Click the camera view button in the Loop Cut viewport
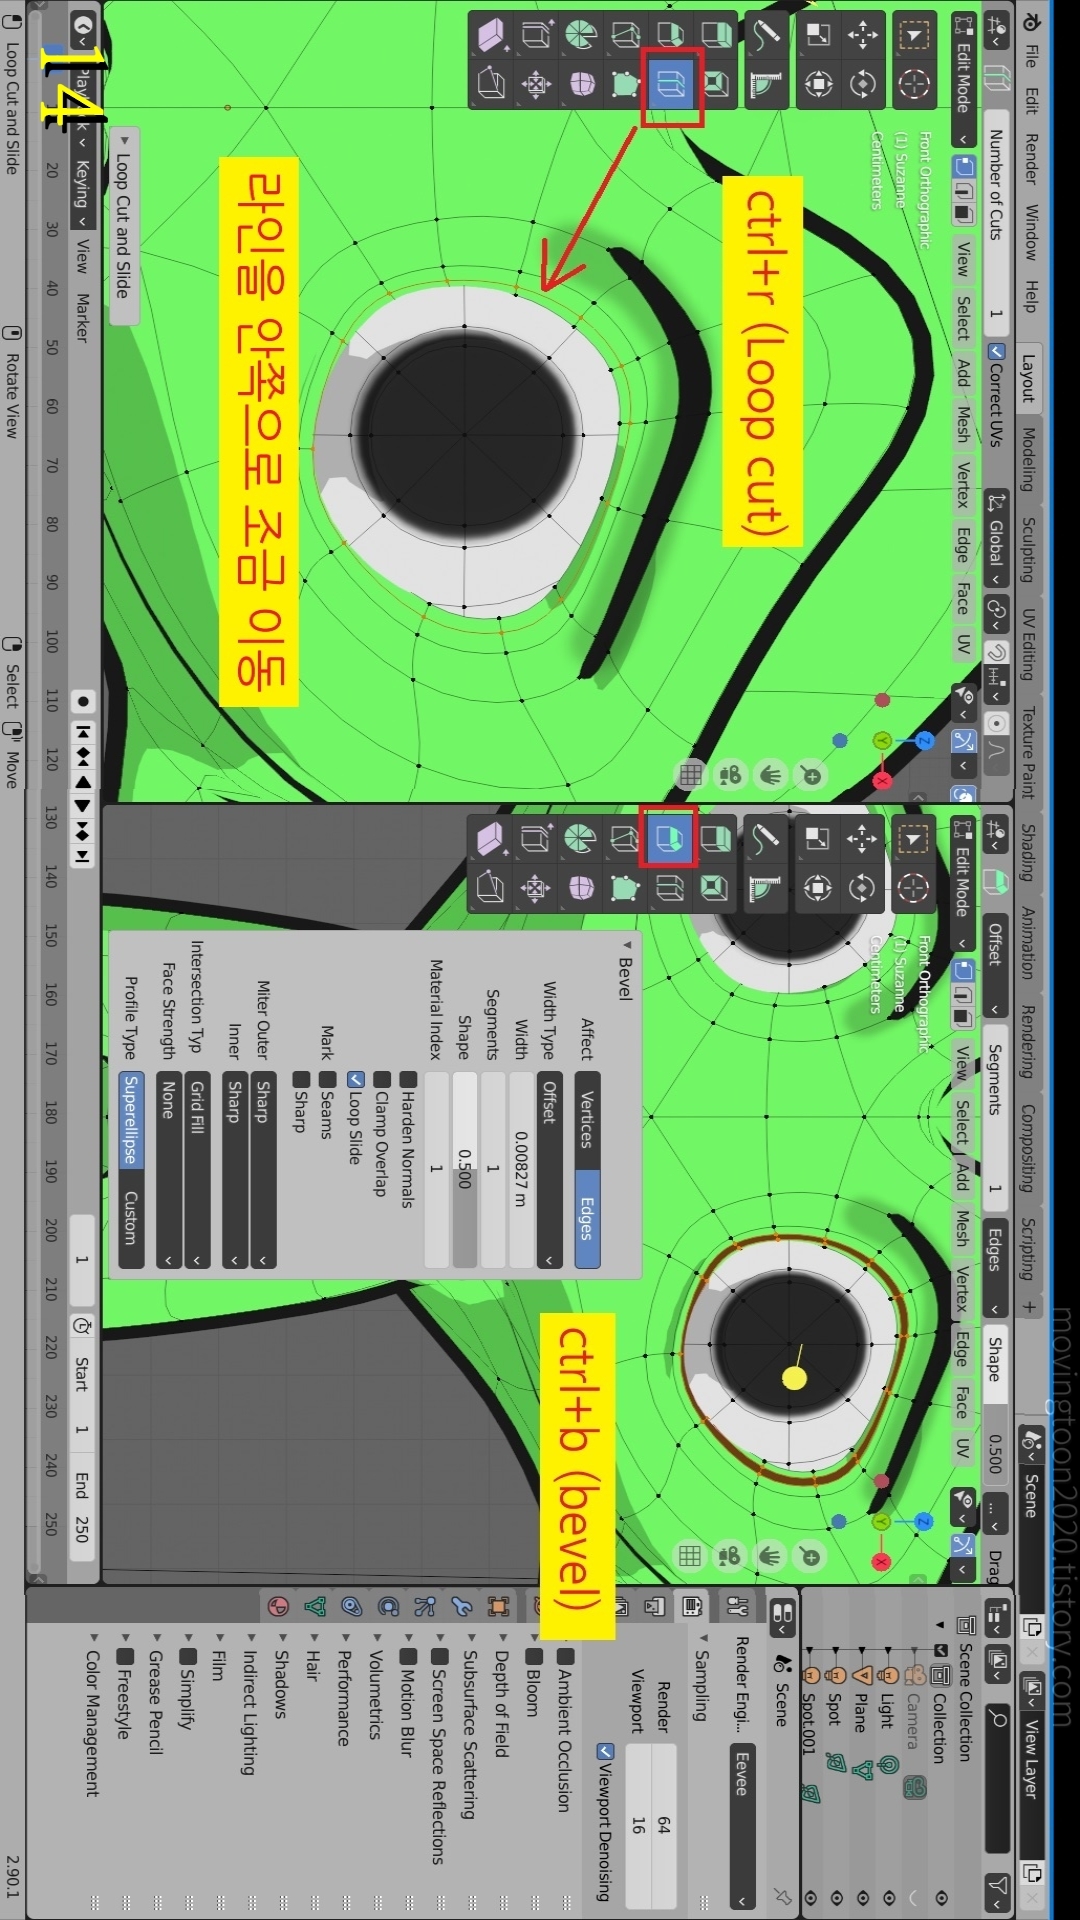 click(x=730, y=775)
